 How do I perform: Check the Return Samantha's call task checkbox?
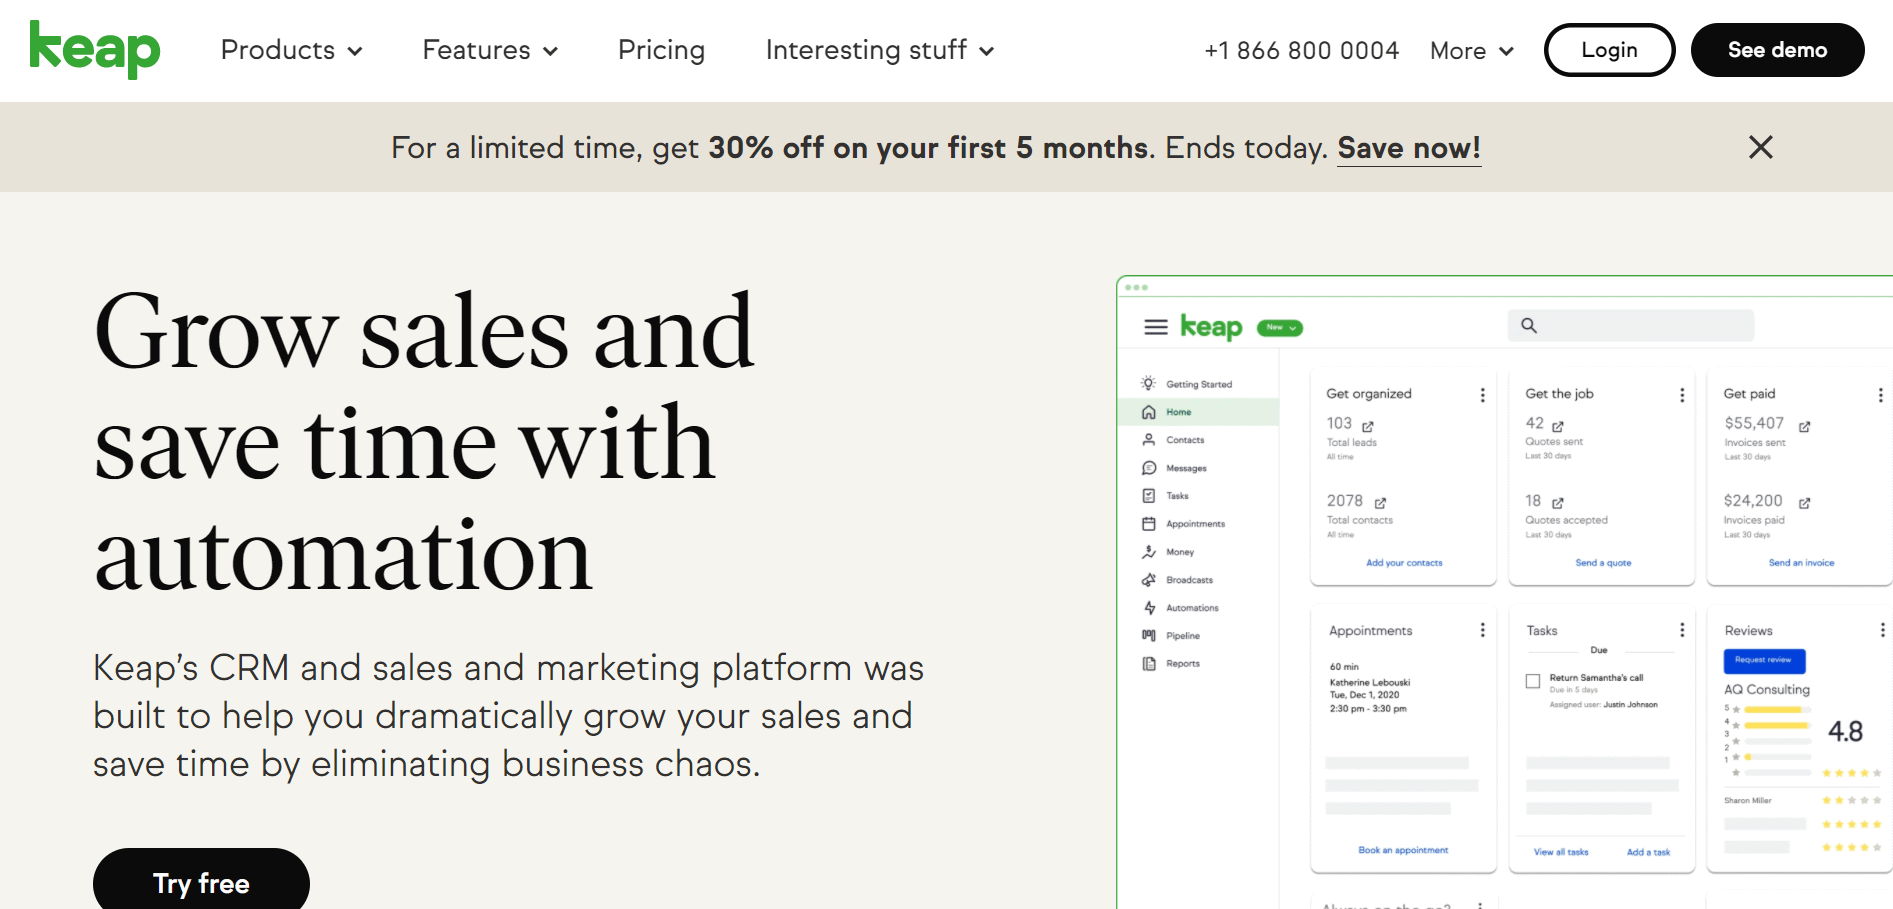click(1532, 681)
